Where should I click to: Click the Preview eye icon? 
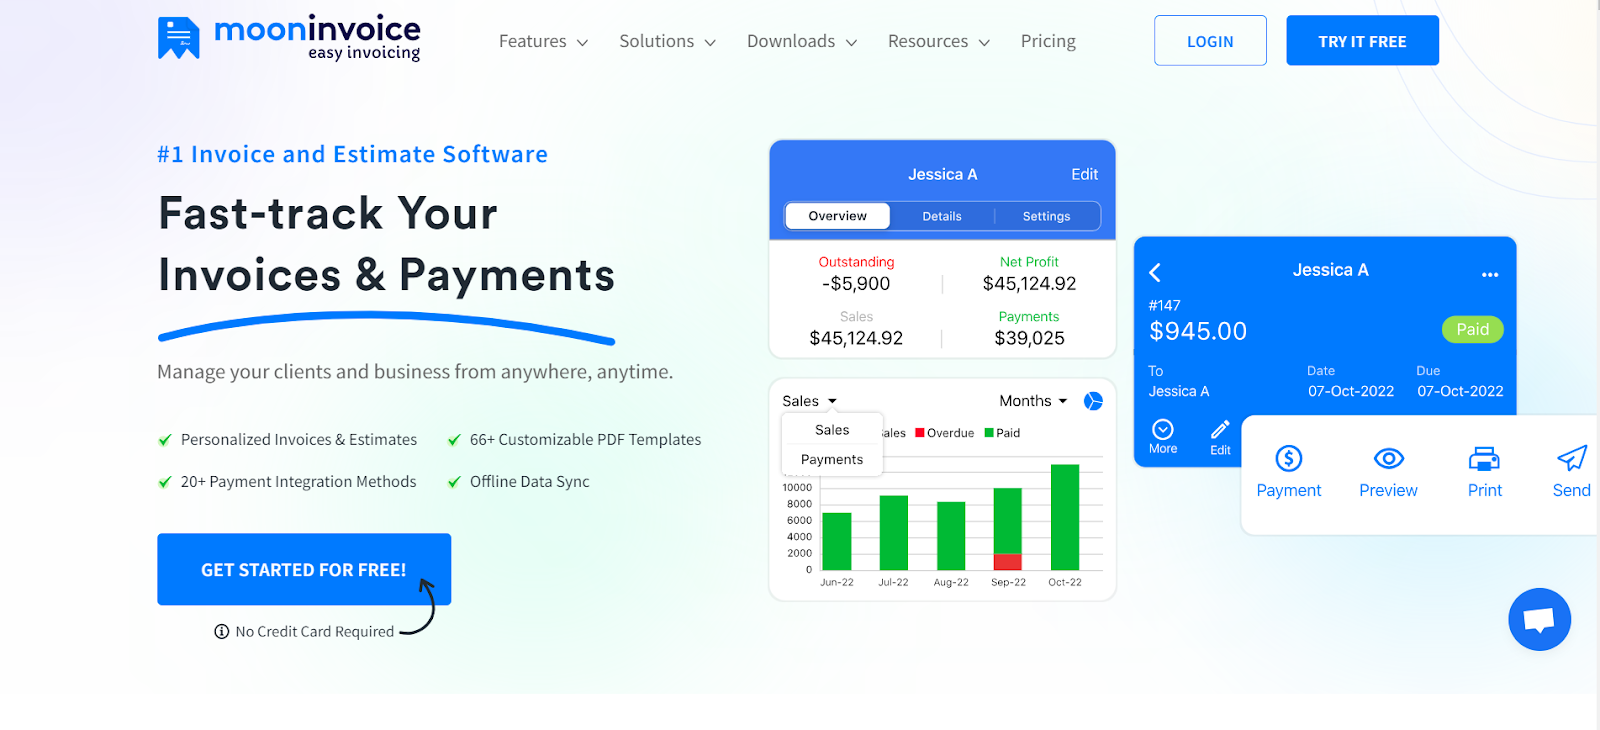coord(1389,459)
